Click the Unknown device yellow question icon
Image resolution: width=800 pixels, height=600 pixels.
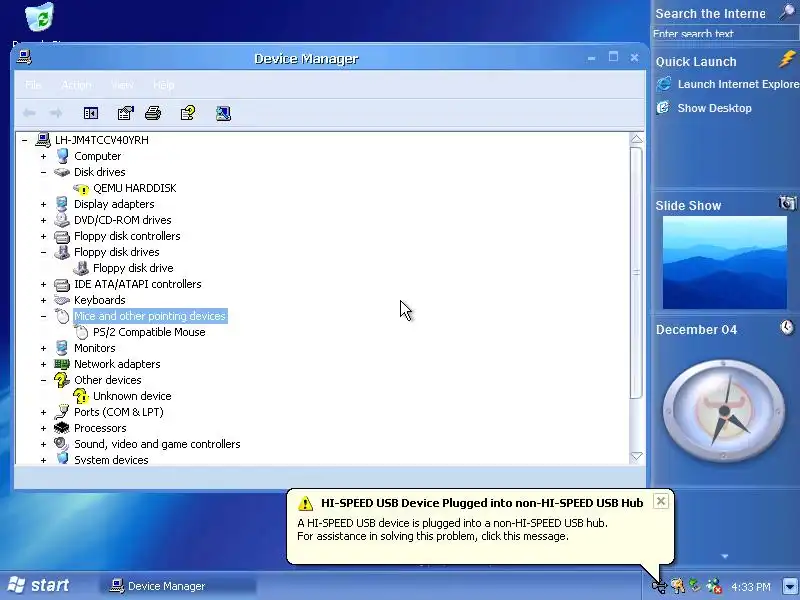tap(81, 396)
